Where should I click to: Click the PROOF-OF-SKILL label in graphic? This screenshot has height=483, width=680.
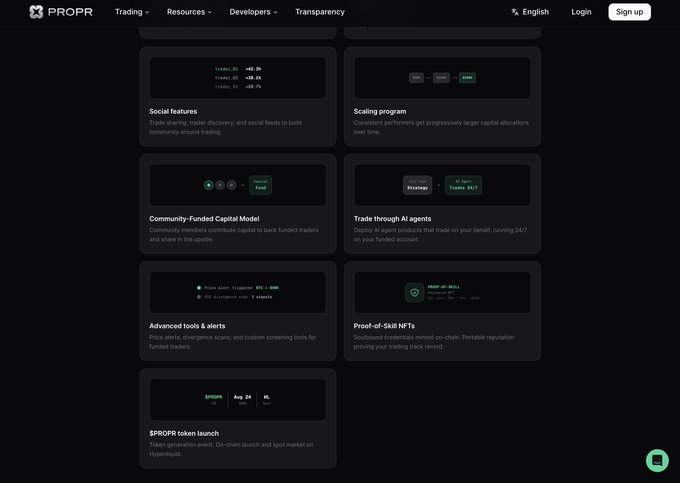(x=444, y=287)
